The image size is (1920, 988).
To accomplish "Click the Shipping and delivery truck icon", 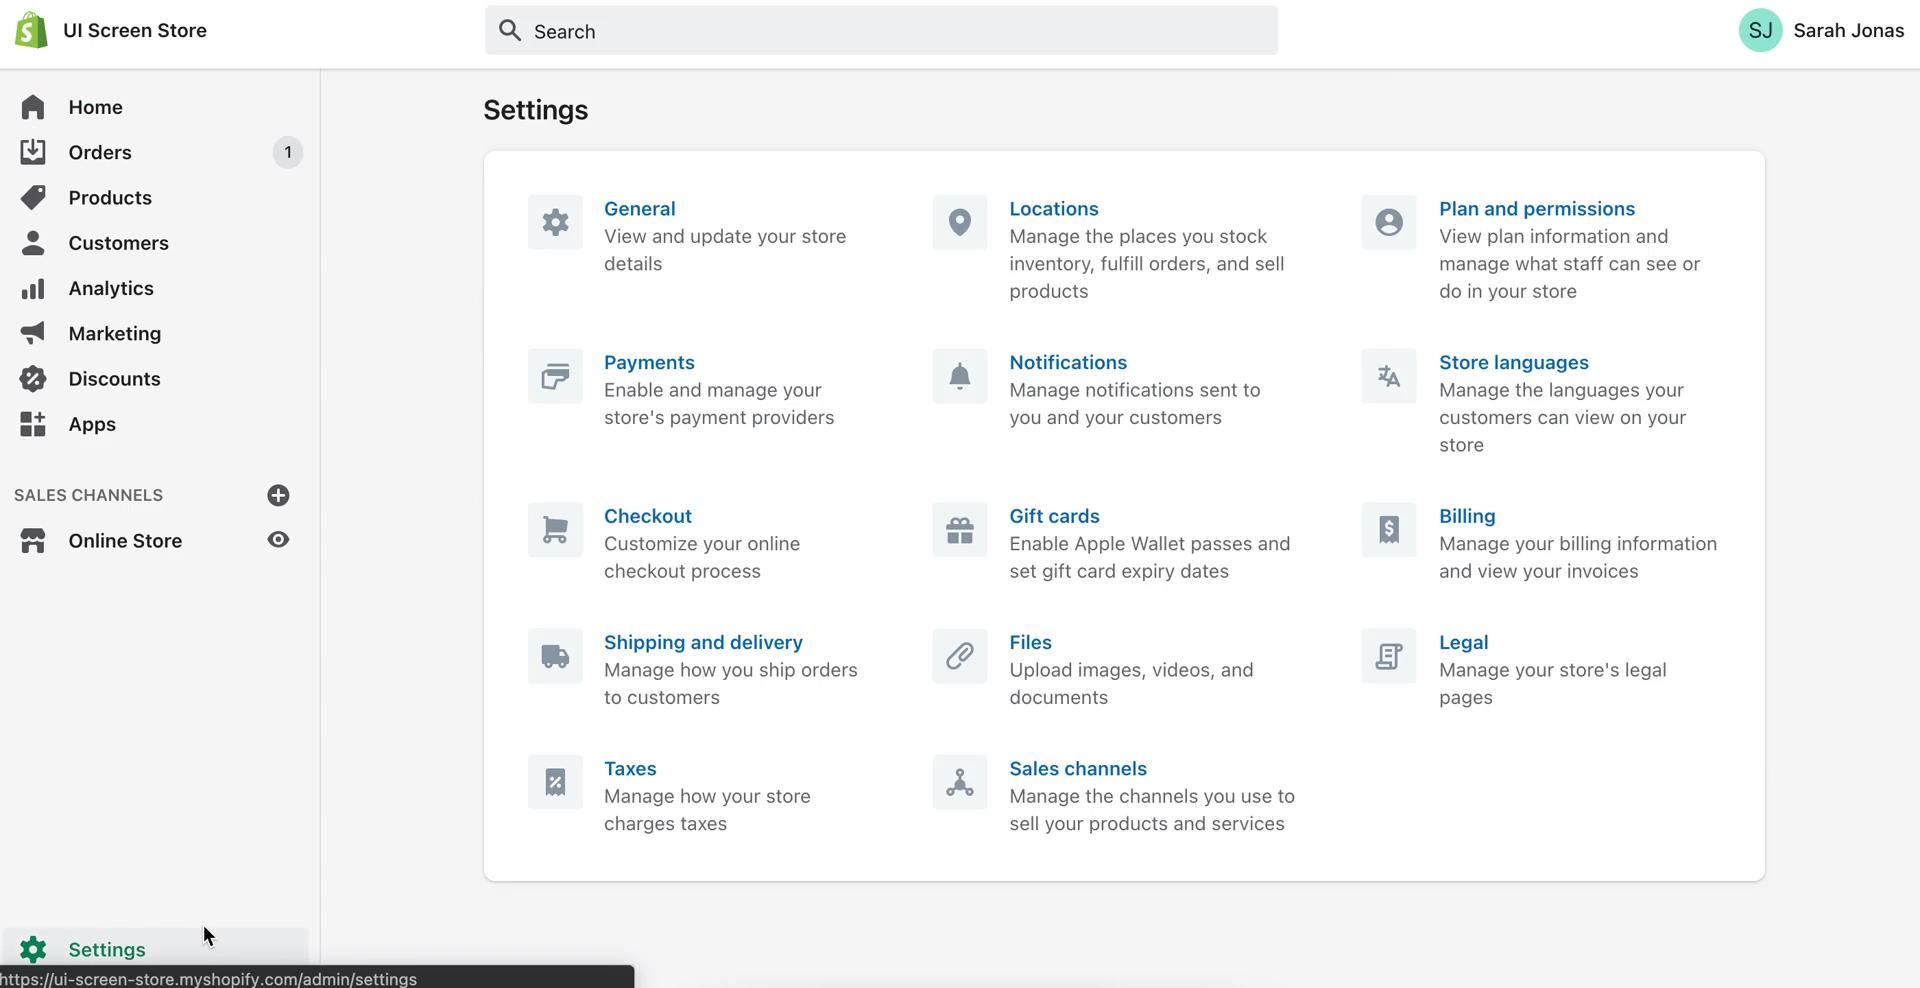I will click(555, 656).
